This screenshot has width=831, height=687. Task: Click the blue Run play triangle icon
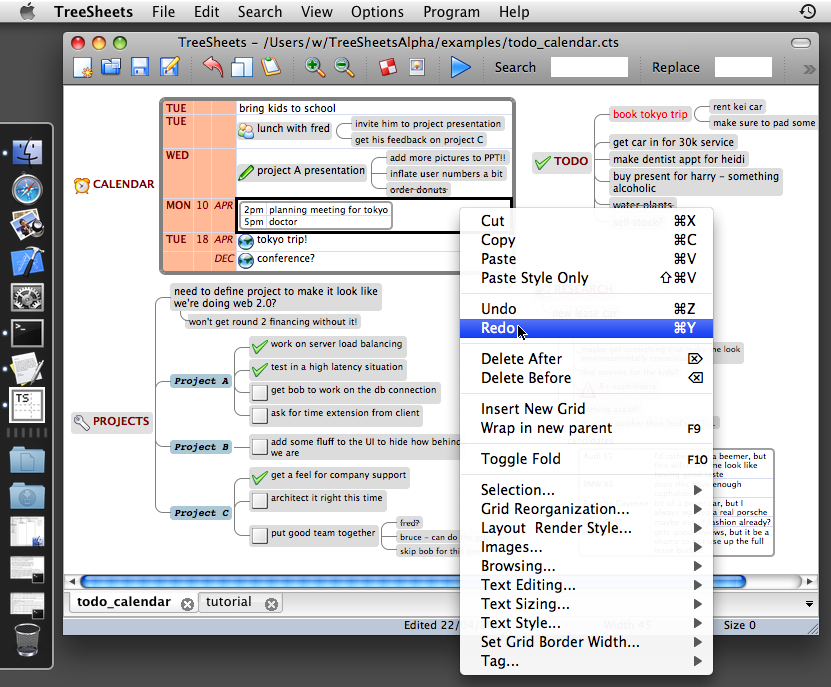(x=460, y=68)
